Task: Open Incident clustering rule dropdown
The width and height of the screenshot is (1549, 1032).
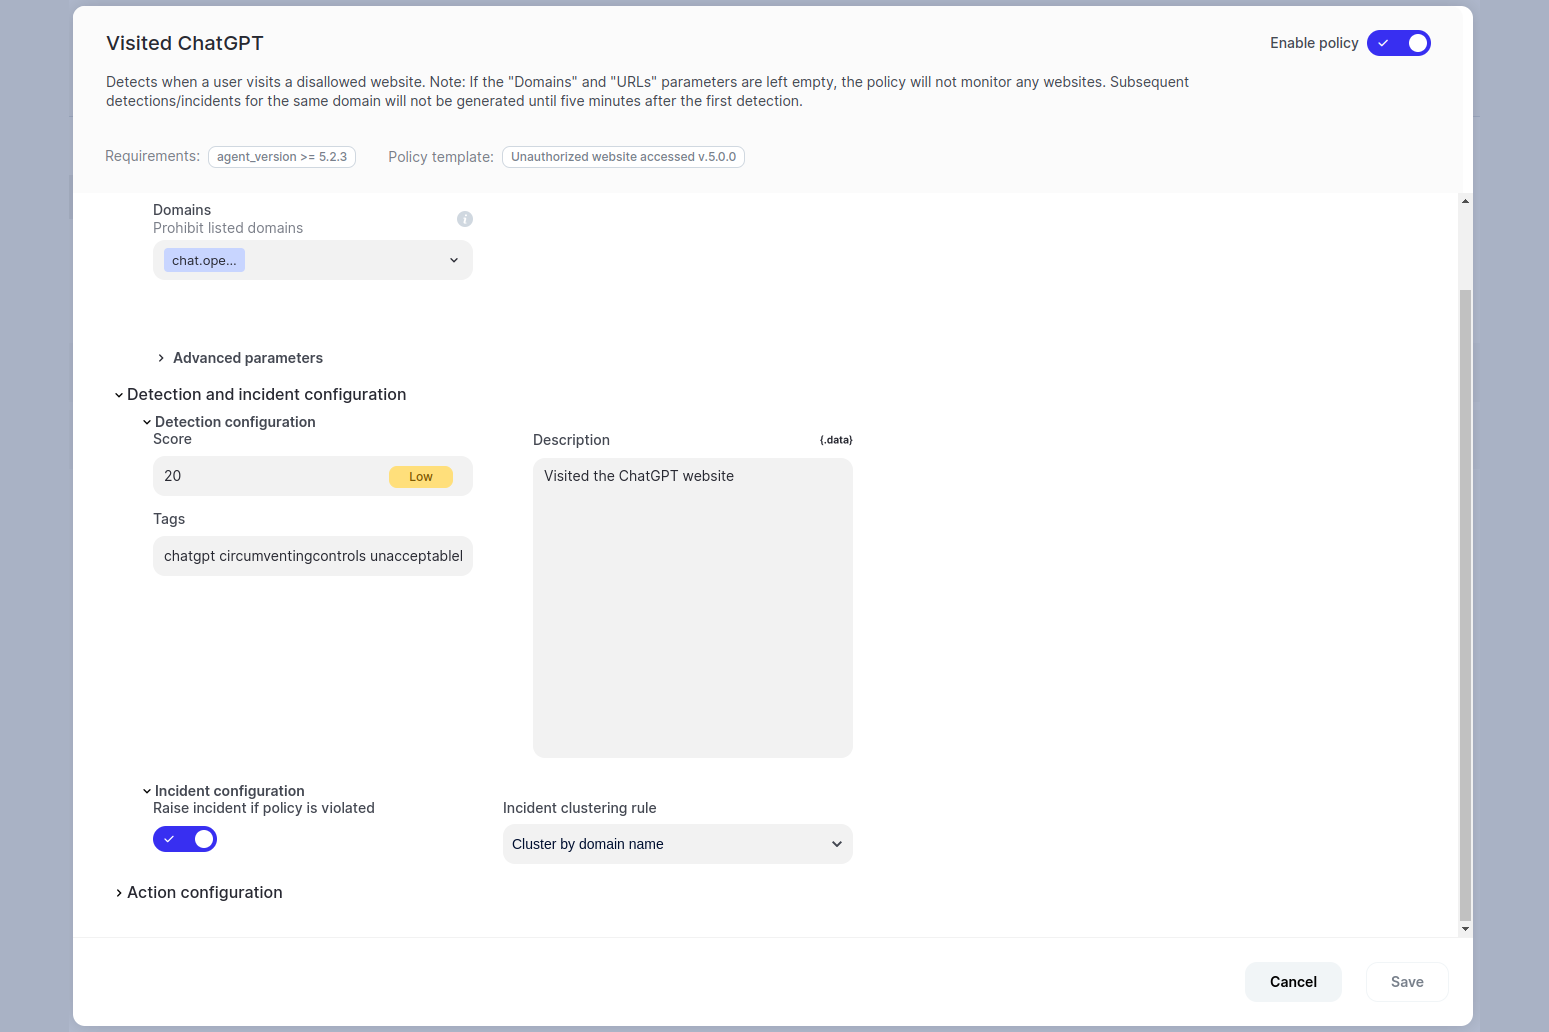Action: [678, 844]
